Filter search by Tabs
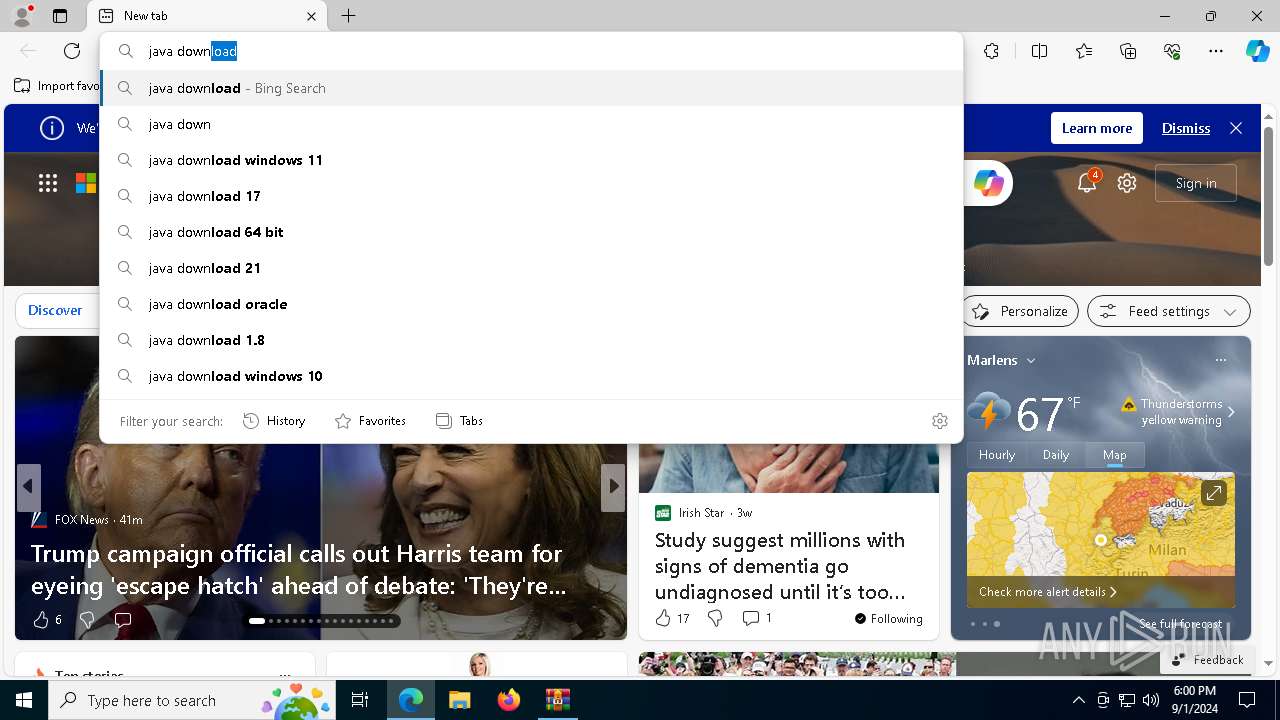 (x=459, y=421)
